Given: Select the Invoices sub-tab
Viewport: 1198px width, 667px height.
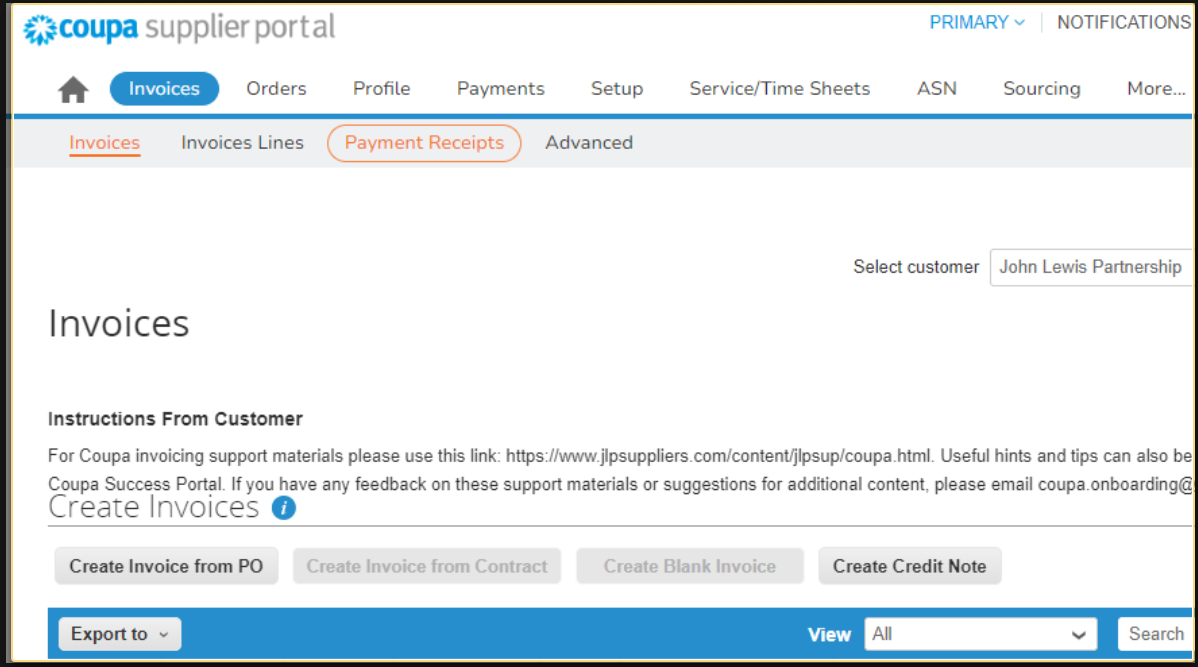Looking at the screenshot, I should point(105,143).
